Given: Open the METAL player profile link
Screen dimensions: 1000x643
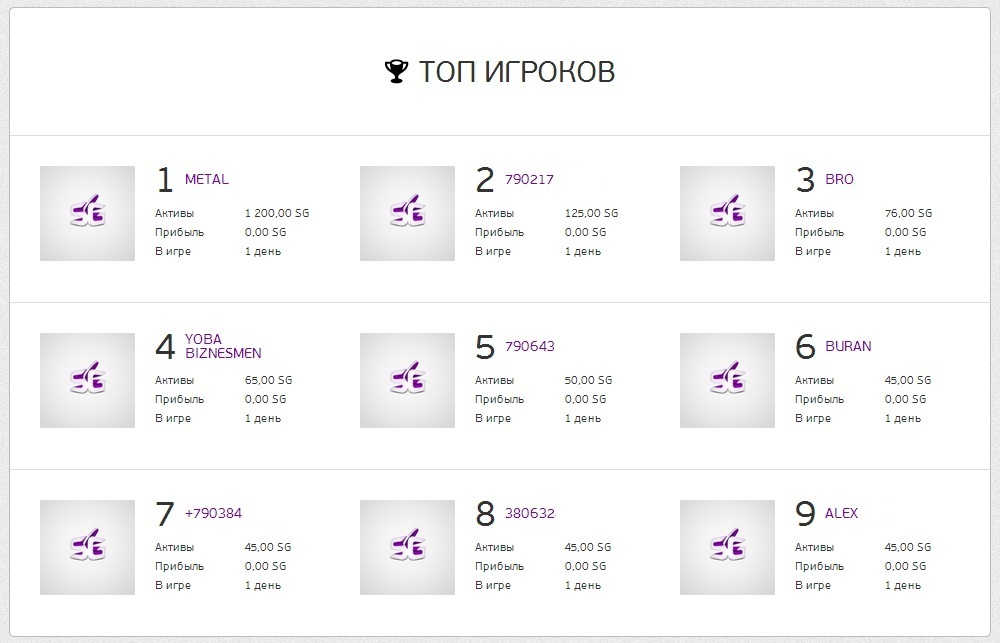Looking at the screenshot, I should [207, 179].
